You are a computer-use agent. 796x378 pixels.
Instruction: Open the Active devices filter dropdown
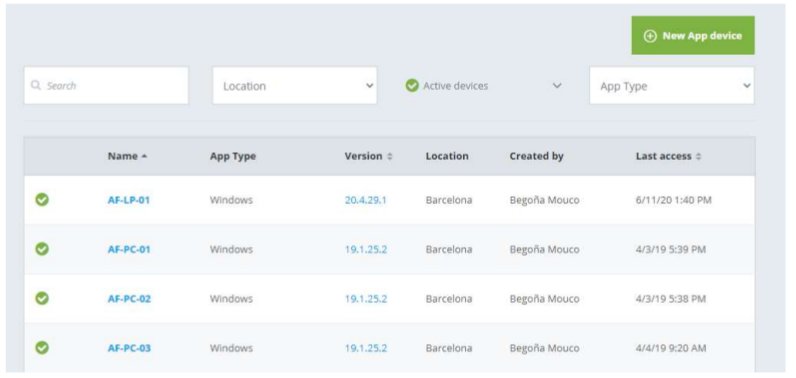(x=484, y=86)
